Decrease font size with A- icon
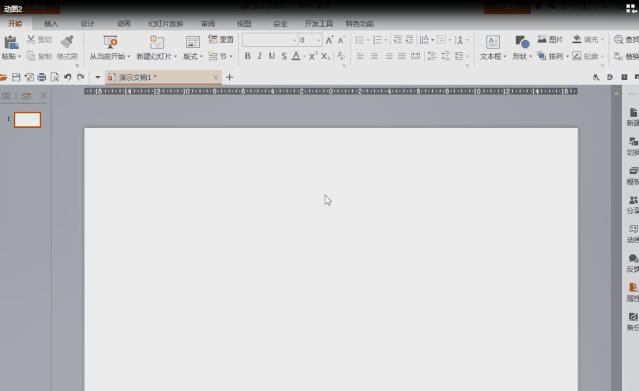Screen dimensions: 639x391 (x=342, y=40)
